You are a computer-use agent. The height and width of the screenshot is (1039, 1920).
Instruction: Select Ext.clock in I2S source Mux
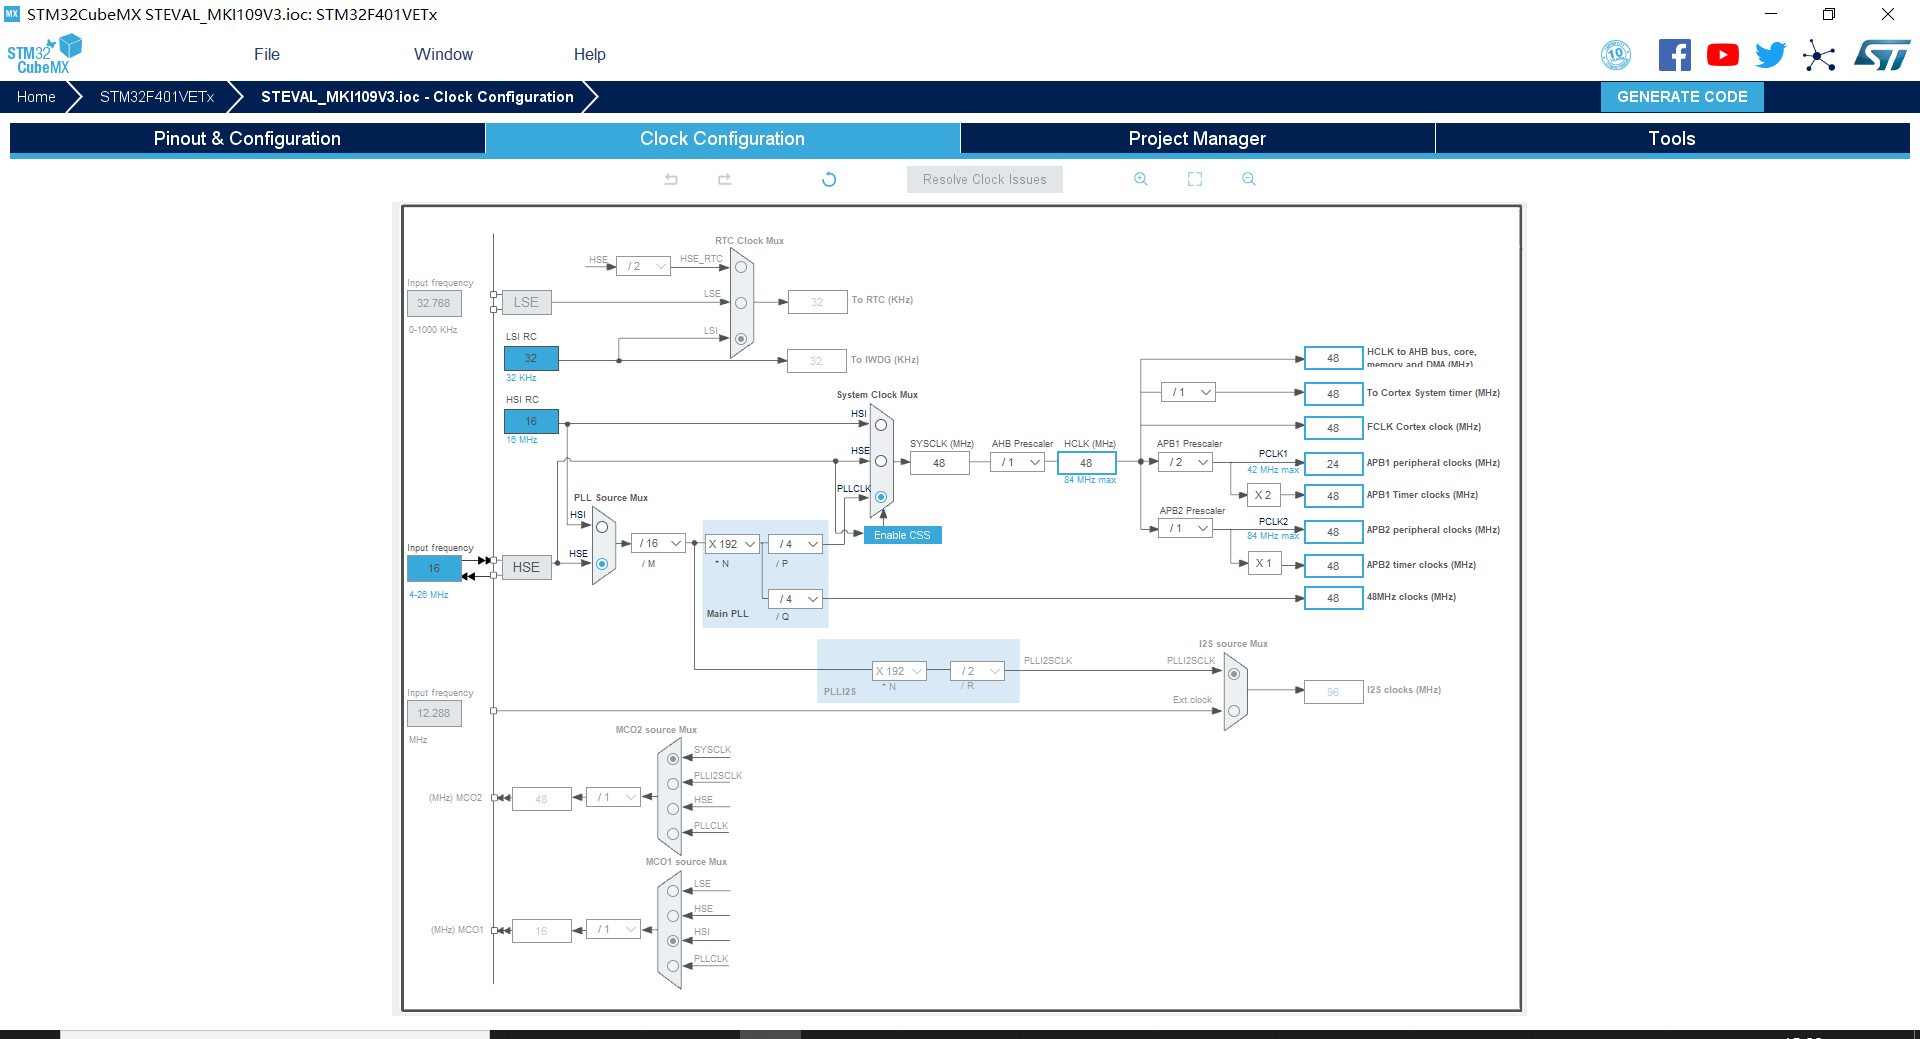[x=1234, y=711]
